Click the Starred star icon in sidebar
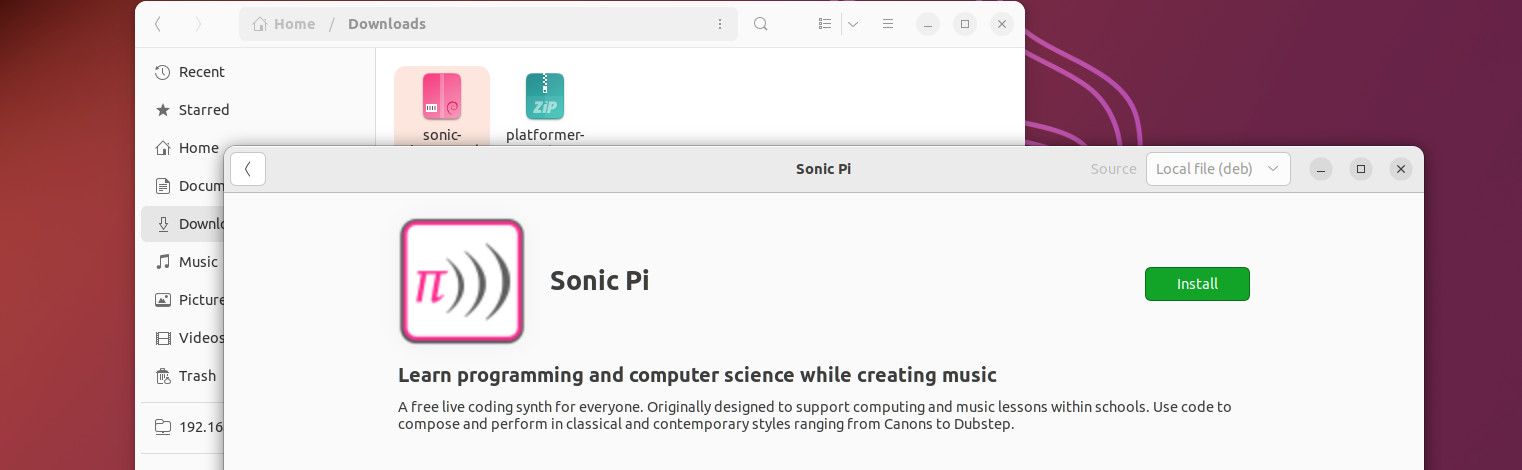The width and height of the screenshot is (1522, 470). (x=162, y=110)
